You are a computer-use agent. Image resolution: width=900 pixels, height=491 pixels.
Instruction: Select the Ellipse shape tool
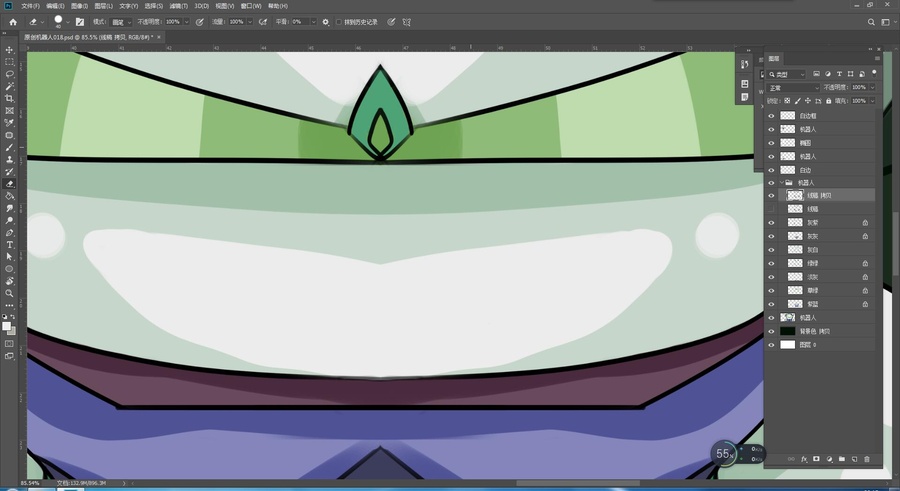[x=9, y=269]
